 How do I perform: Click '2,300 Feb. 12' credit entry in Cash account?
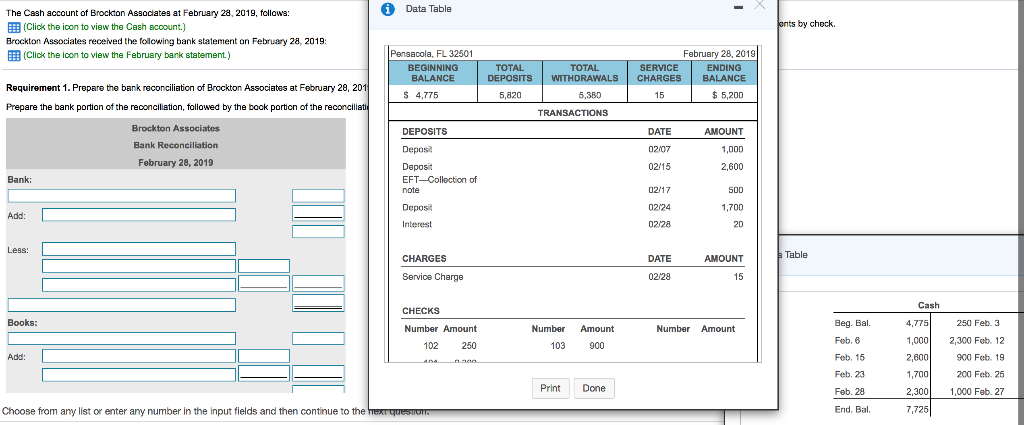pyautogui.click(x=977, y=340)
